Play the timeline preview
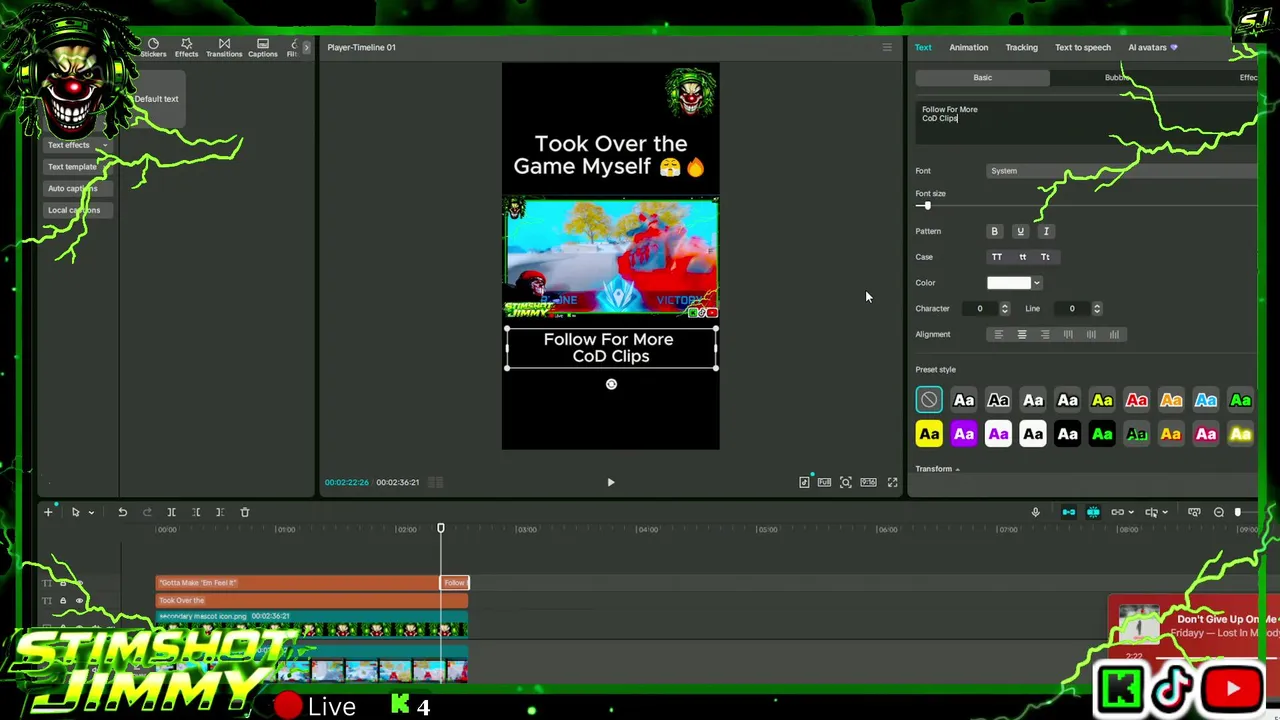Viewport: 1280px width, 720px height. 610,482
